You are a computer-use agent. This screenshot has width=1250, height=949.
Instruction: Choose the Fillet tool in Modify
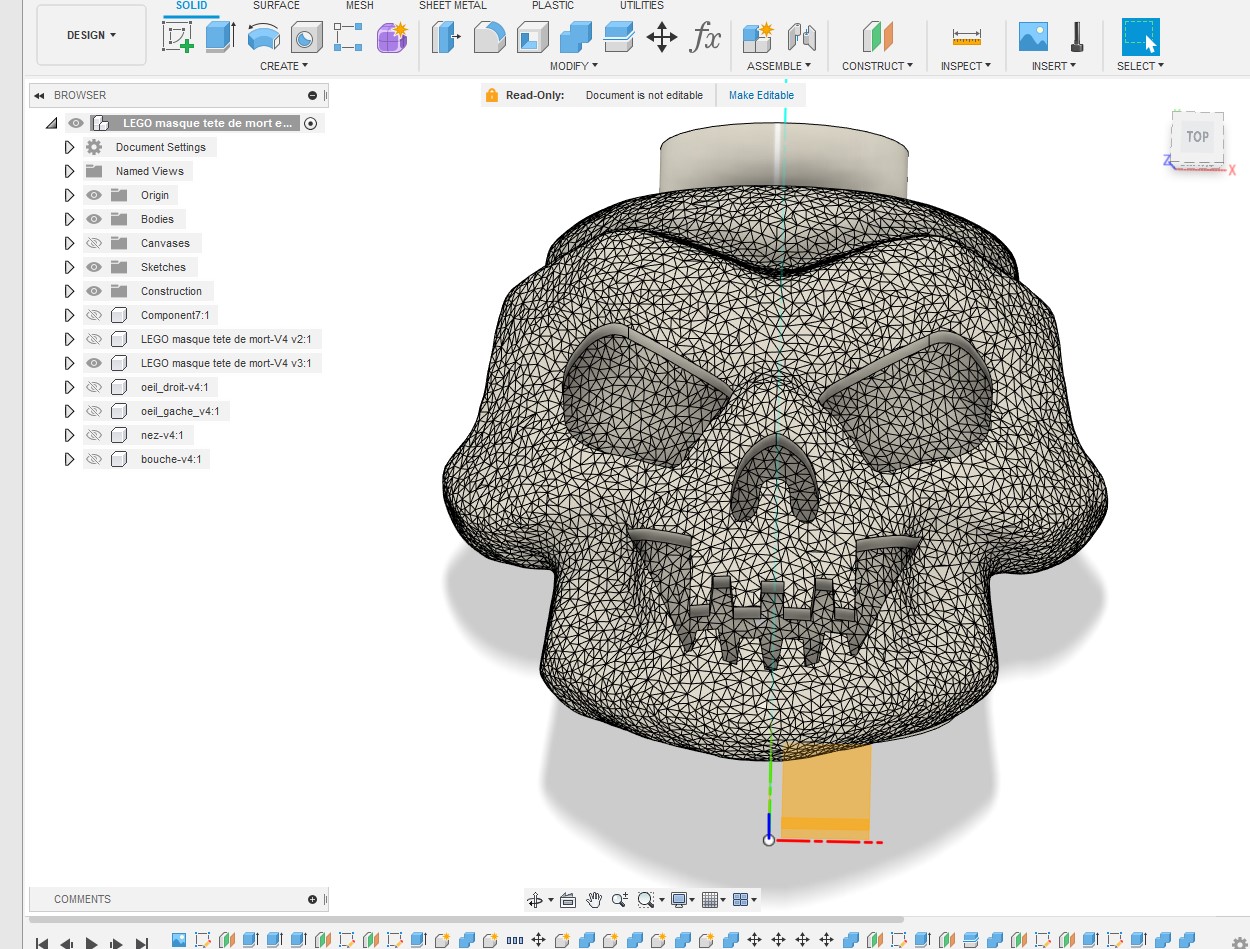click(489, 38)
